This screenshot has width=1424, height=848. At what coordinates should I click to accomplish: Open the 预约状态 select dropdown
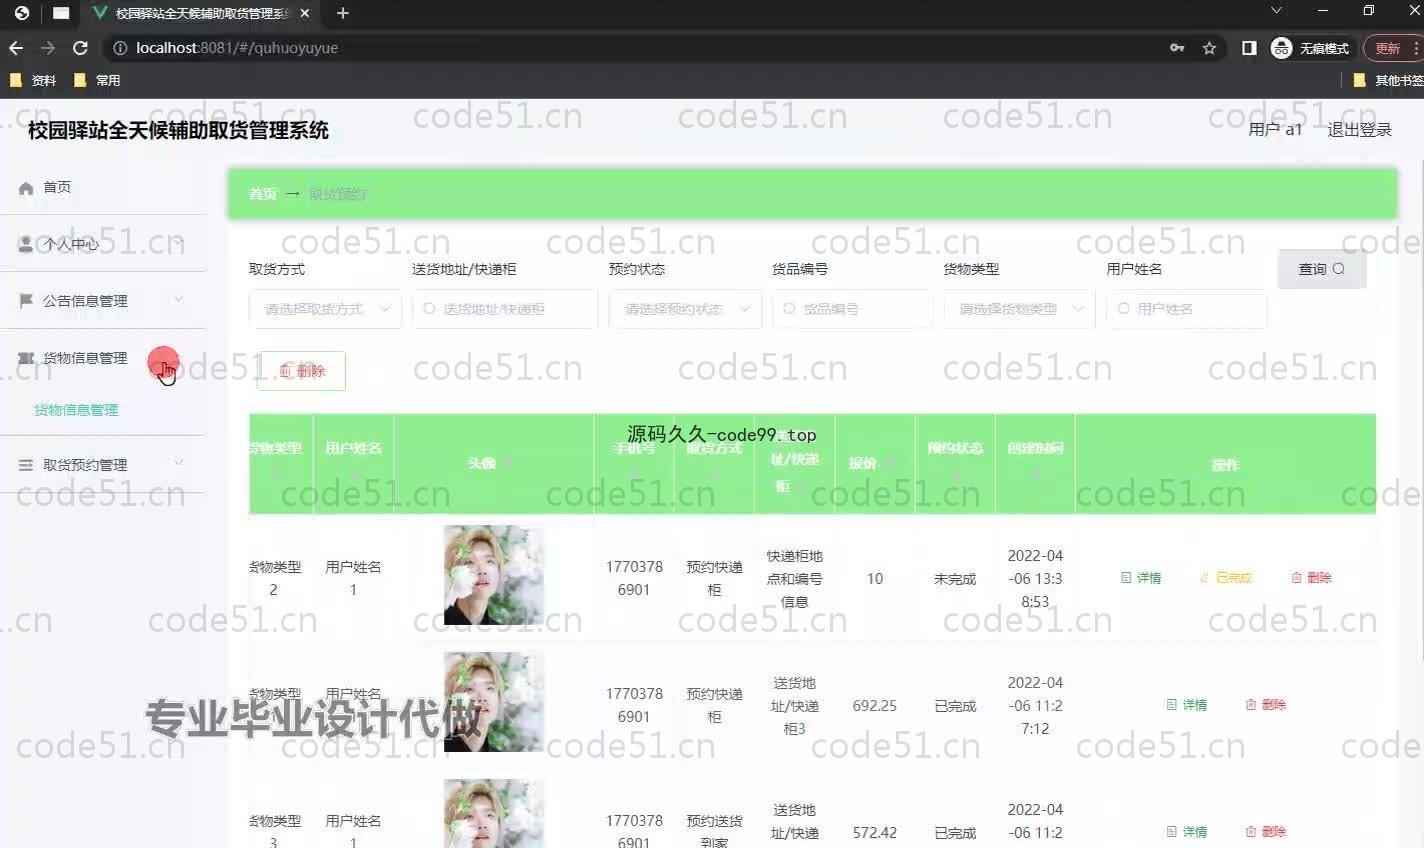click(x=685, y=309)
